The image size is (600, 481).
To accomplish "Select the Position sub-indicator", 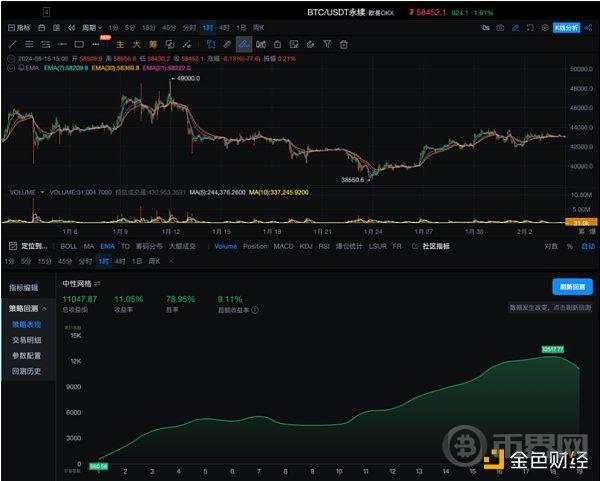I will click(x=255, y=246).
